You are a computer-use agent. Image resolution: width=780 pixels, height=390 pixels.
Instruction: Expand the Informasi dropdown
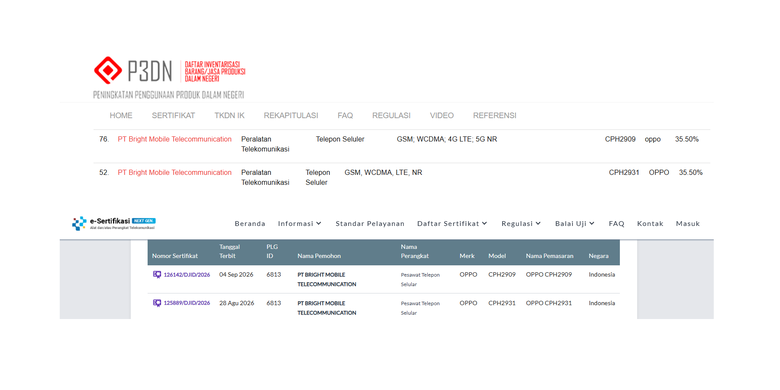[299, 223]
